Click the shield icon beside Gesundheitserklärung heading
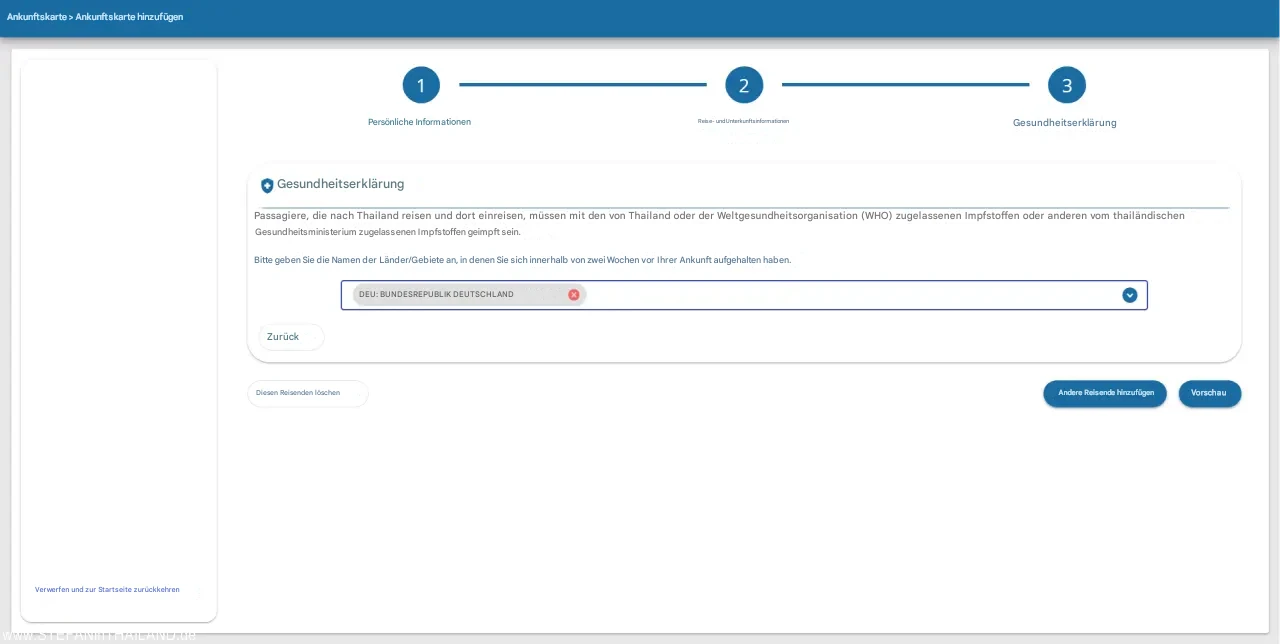Viewport: 1280px width, 644px height. pyautogui.click(x=267, y=185)
